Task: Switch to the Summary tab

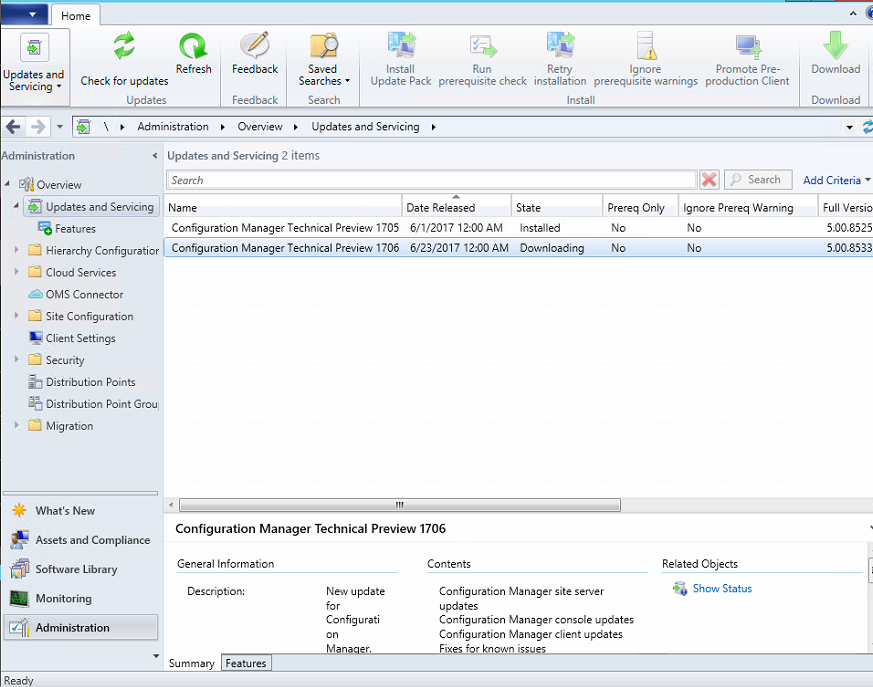Action: (x=192, y=663)
